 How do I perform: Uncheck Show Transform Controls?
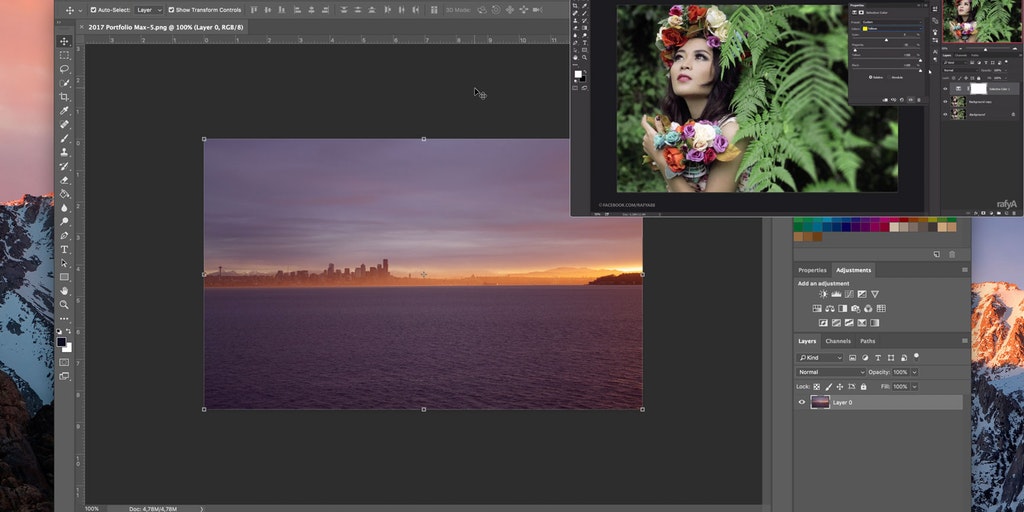(172, 10)
